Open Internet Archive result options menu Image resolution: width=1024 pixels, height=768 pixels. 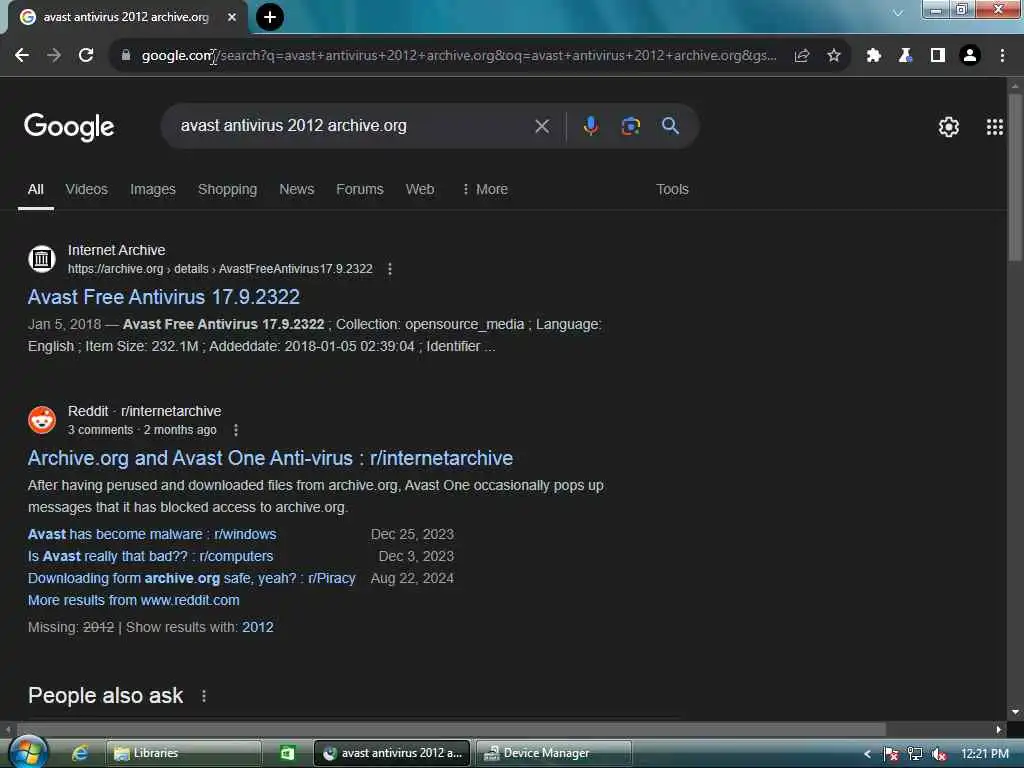tap(390, 269)
